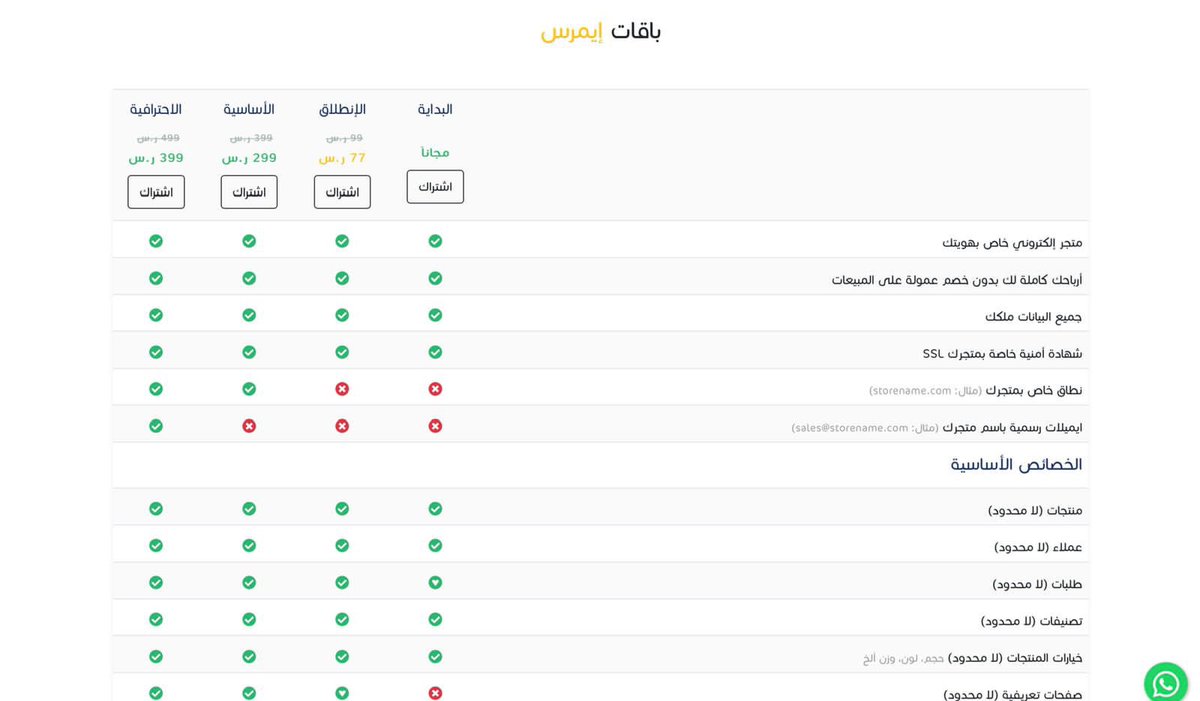
Task: Click check for منتجات (لا محدود) in الاحترافية column
Action: click(156, 509)
